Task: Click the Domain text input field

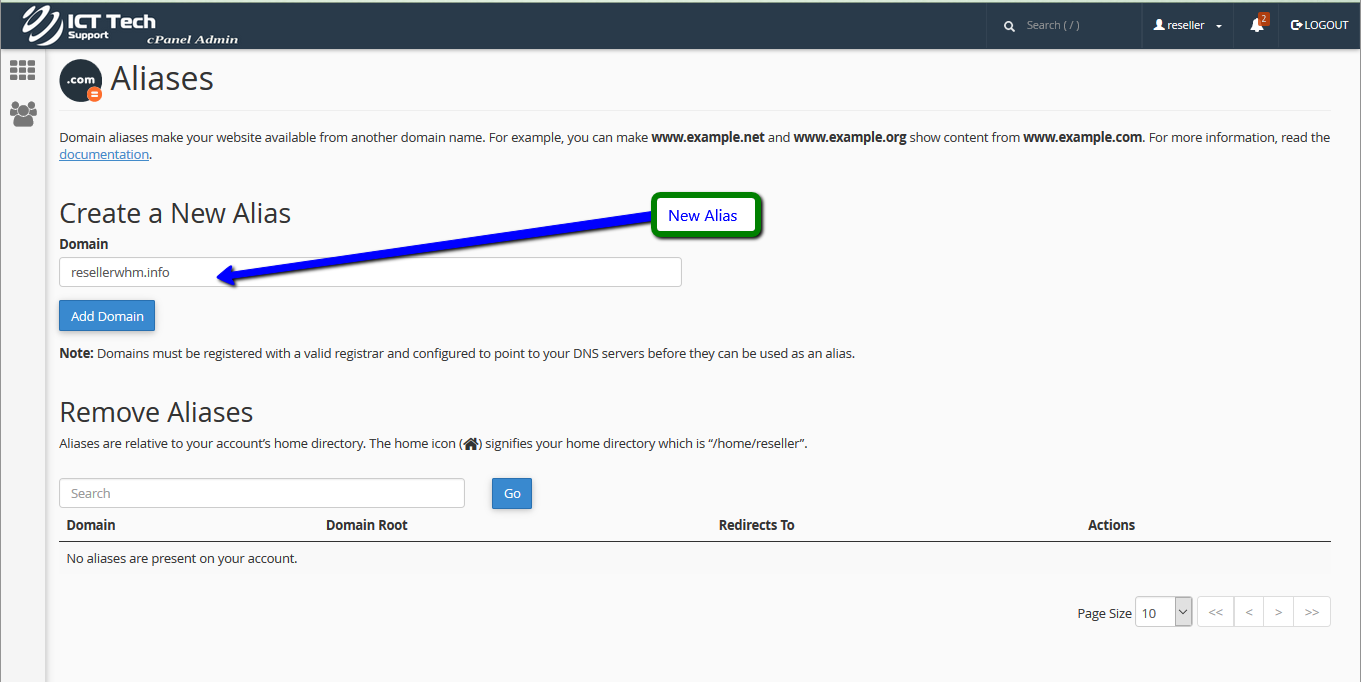Action: (370, 272)
